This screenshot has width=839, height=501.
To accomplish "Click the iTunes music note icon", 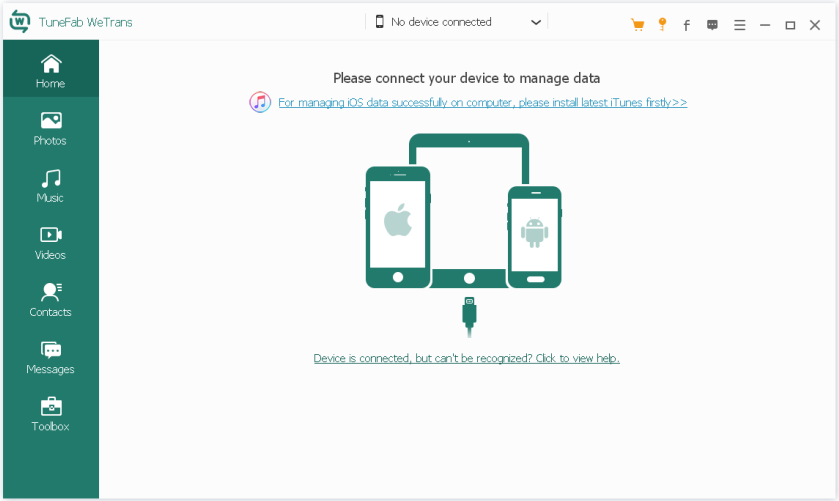I will pyautogui.click(x=260, y=102).
